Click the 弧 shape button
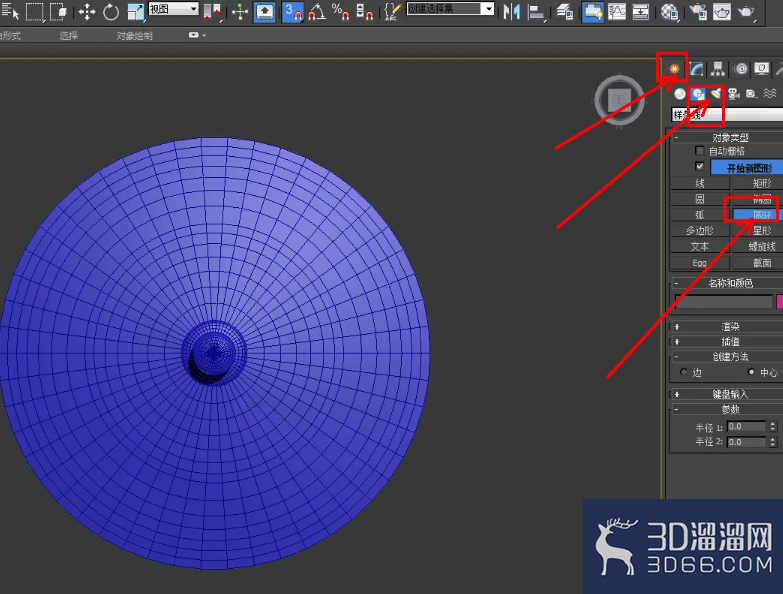Image resolution: width=783 pixels, height=594 pixels. pyautogui.click(x=700, y=215)
